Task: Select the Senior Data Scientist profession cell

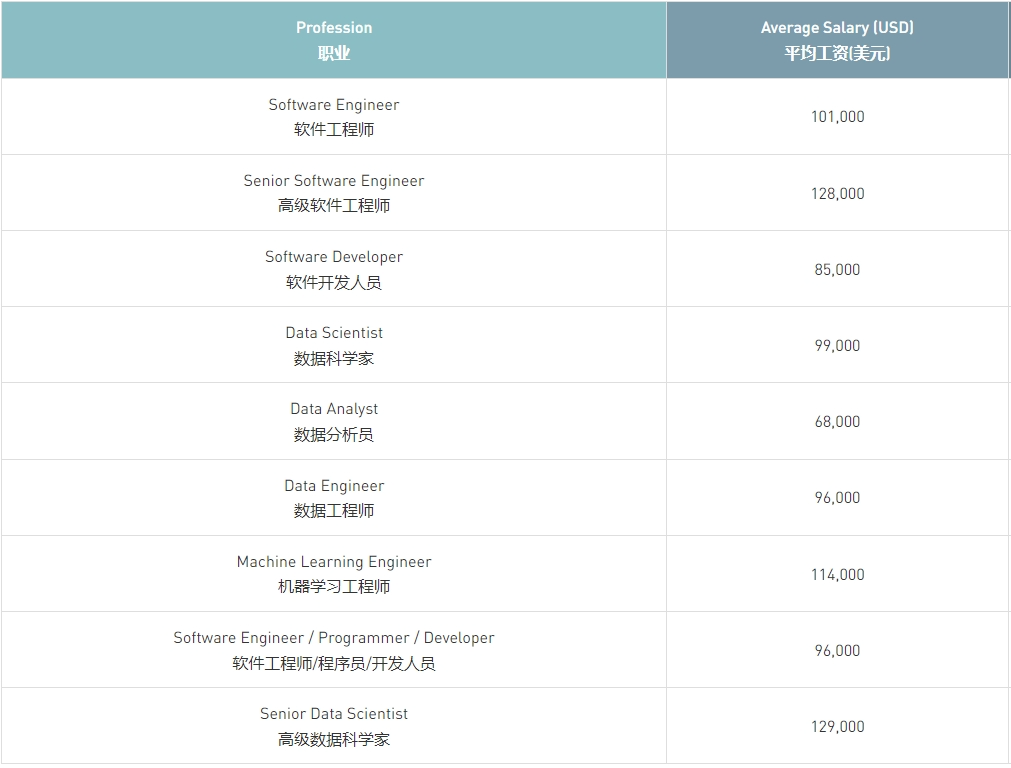Action: click(x=334, y=726)
